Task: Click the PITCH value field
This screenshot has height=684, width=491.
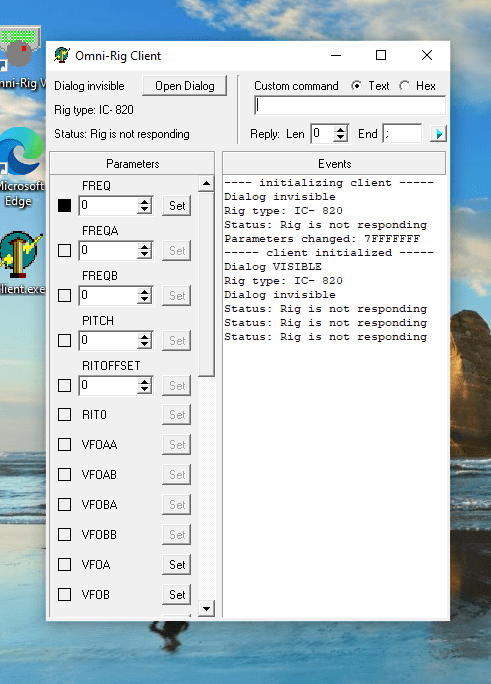Action: pos(108,340)
